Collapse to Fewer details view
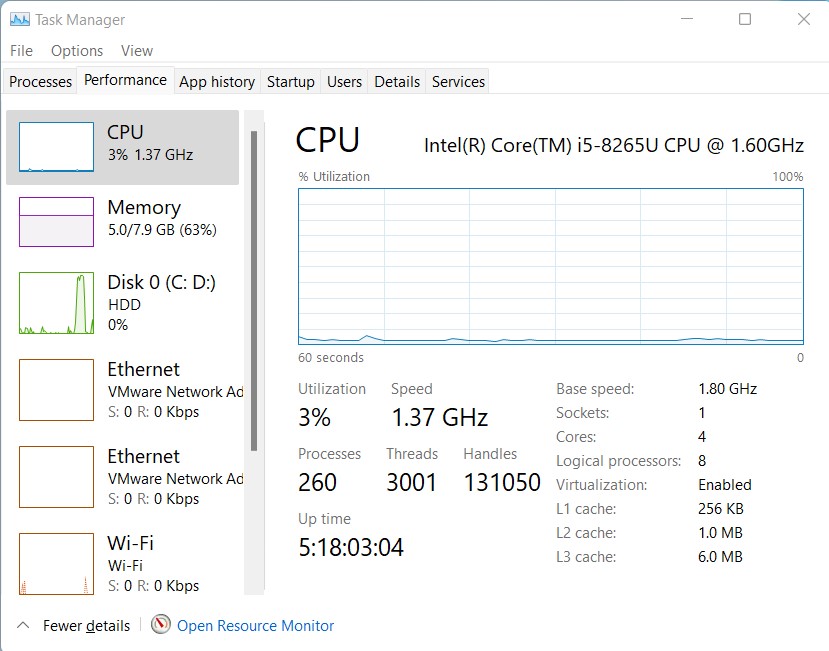Viewport: 829px width, 651px height. [x=85, y=625]
